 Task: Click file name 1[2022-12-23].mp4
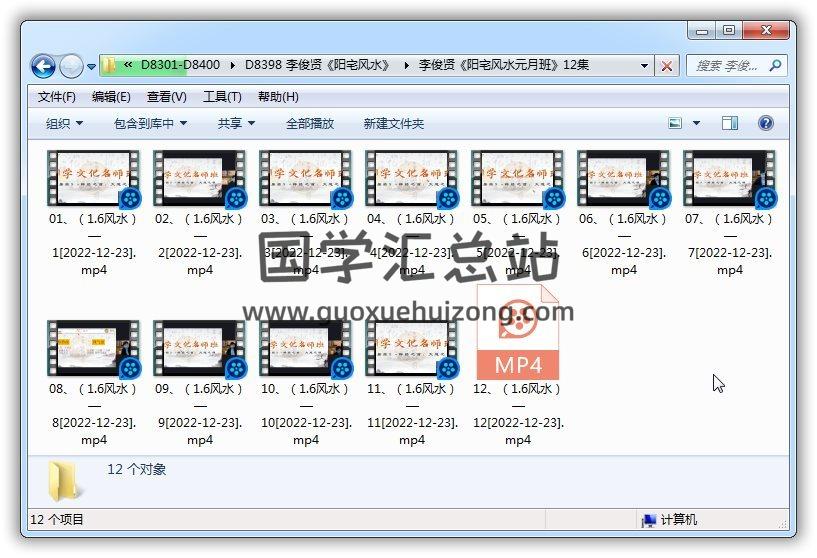(94, 261)
